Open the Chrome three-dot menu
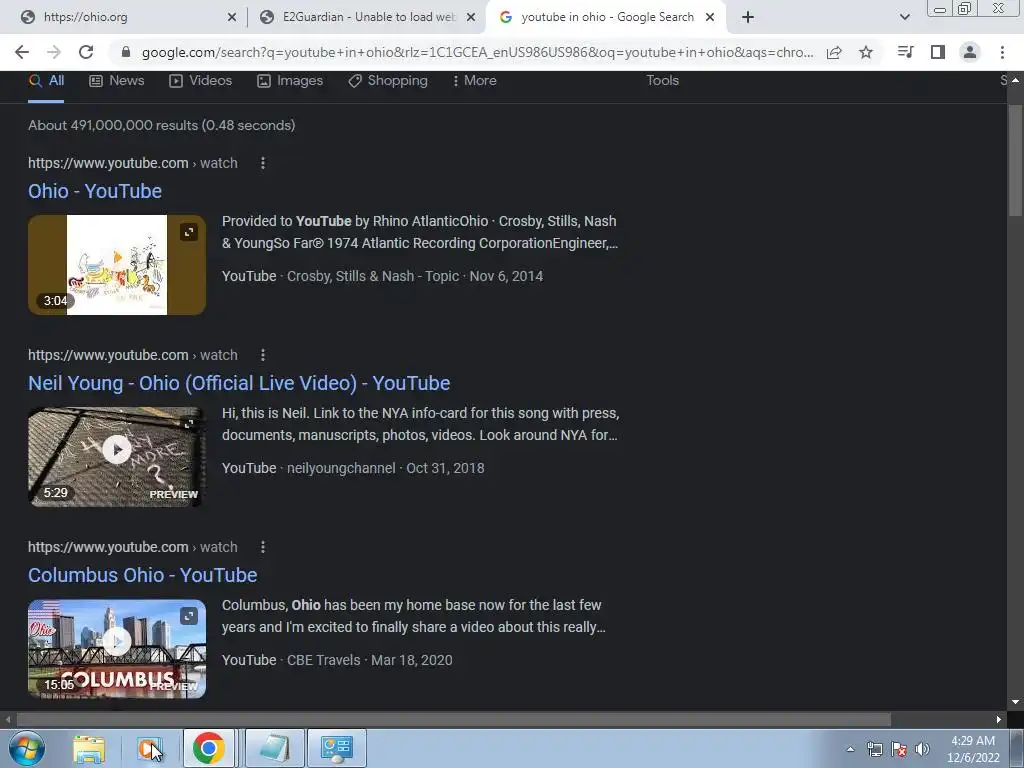1024x768 pixels. pyautogui.click(x=1002, y=52)
